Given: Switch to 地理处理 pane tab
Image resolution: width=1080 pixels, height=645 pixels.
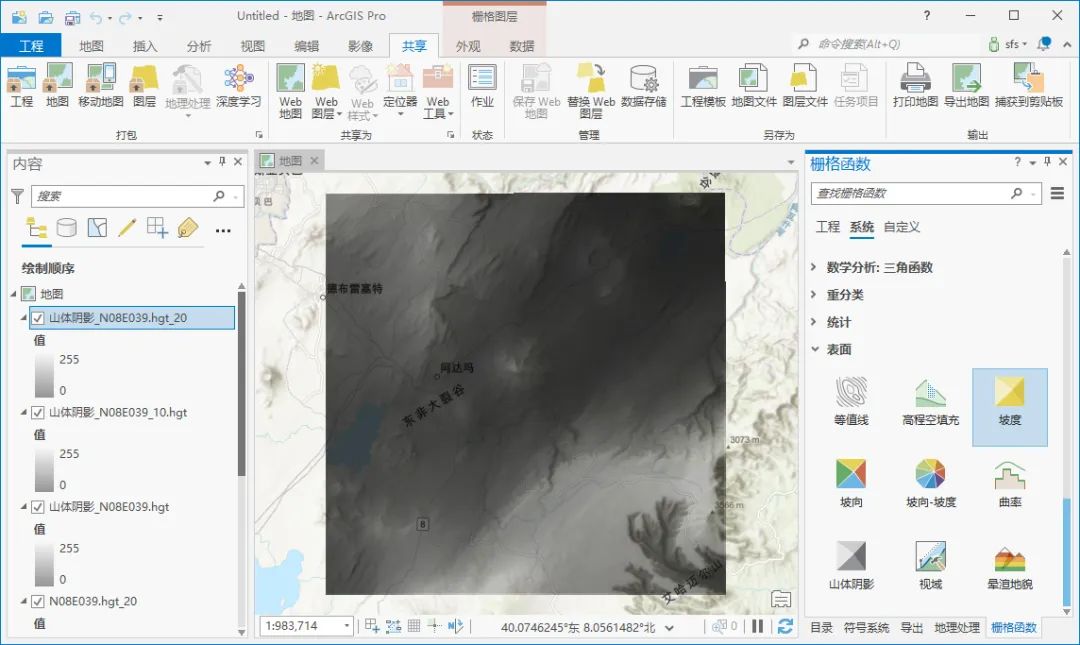Looking at the screenshot, I should point(957,627).
